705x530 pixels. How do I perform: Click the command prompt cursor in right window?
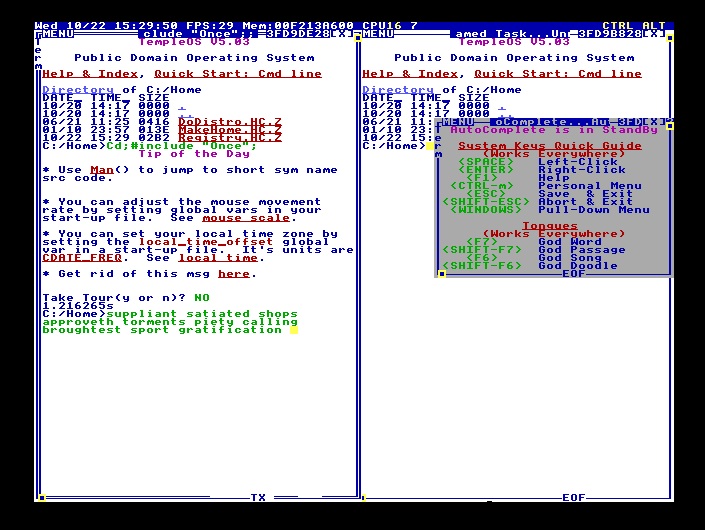(x=430, y=146)
